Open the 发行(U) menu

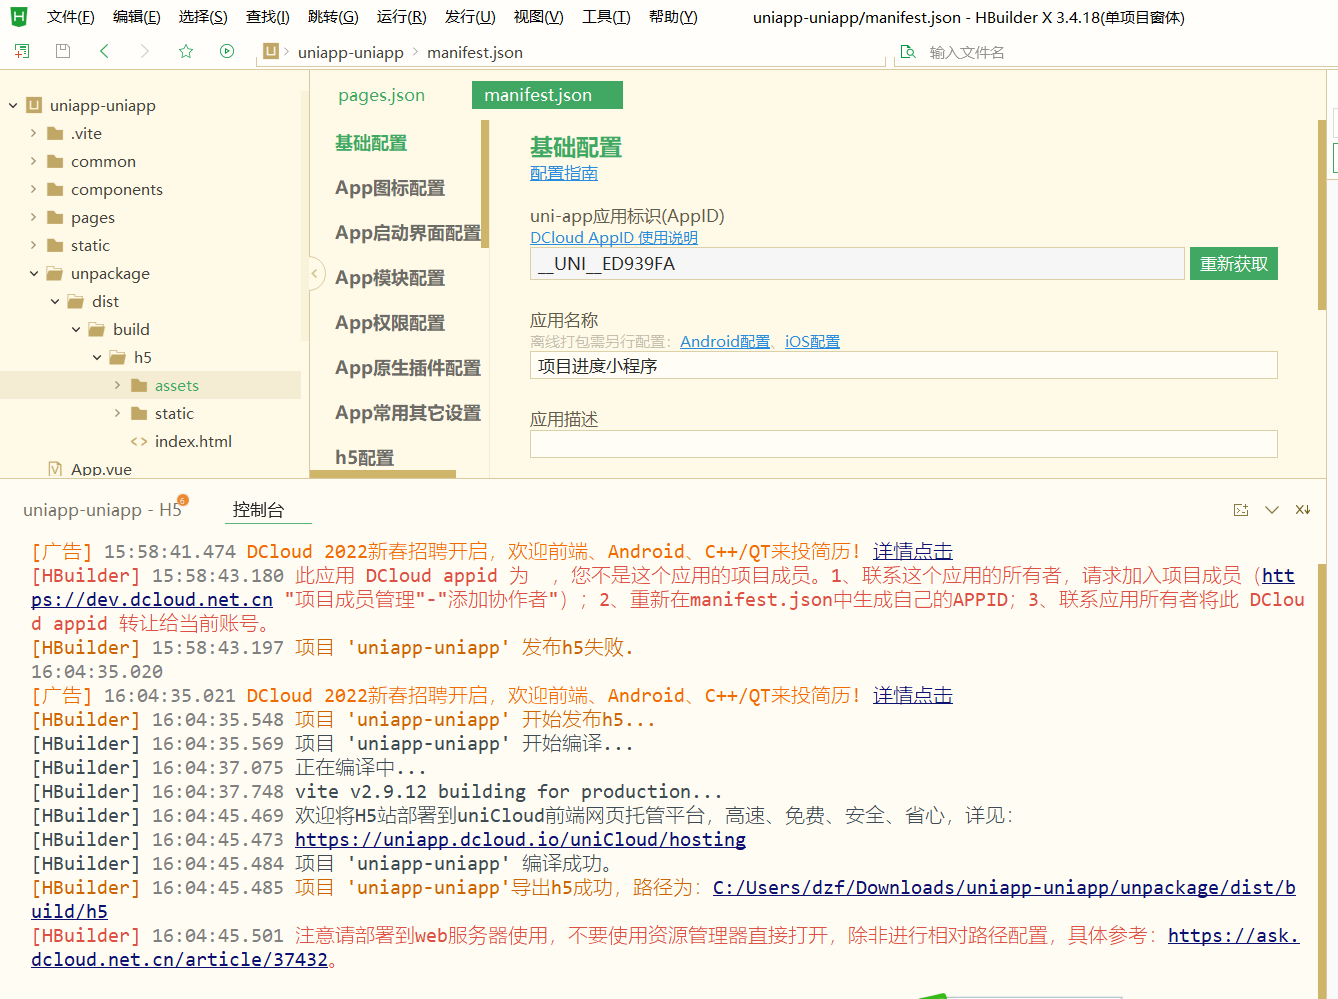click(x=470, y=17)
